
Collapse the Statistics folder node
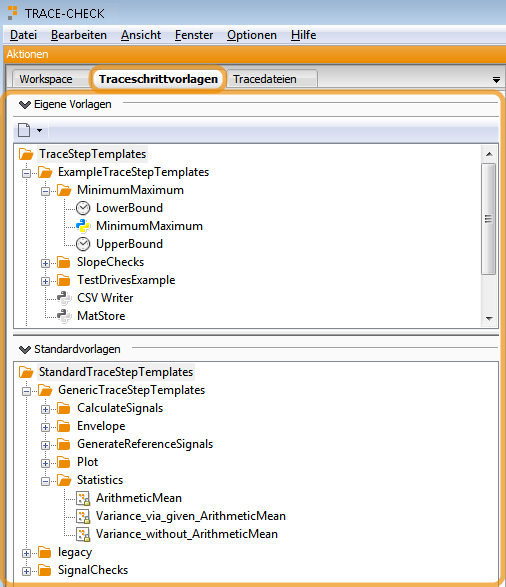45,481
